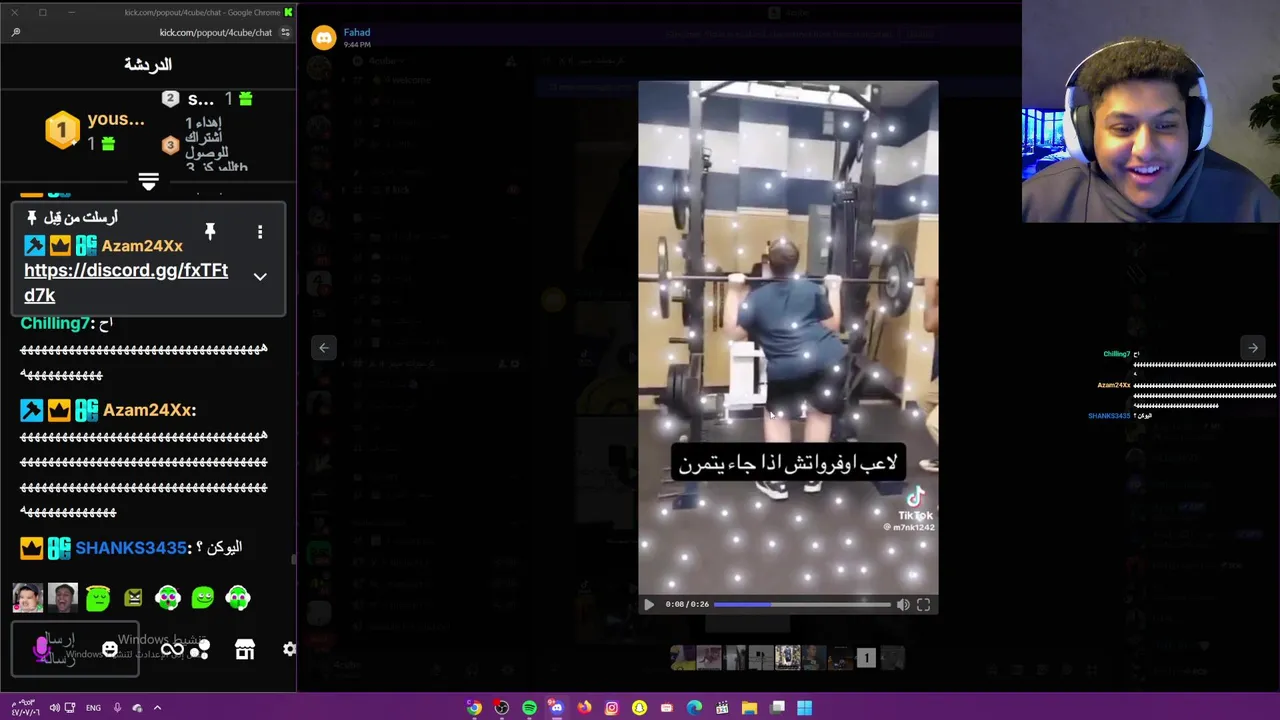Click the infinity icon in chat bar
1280x720 pixels.
point(172,650)
